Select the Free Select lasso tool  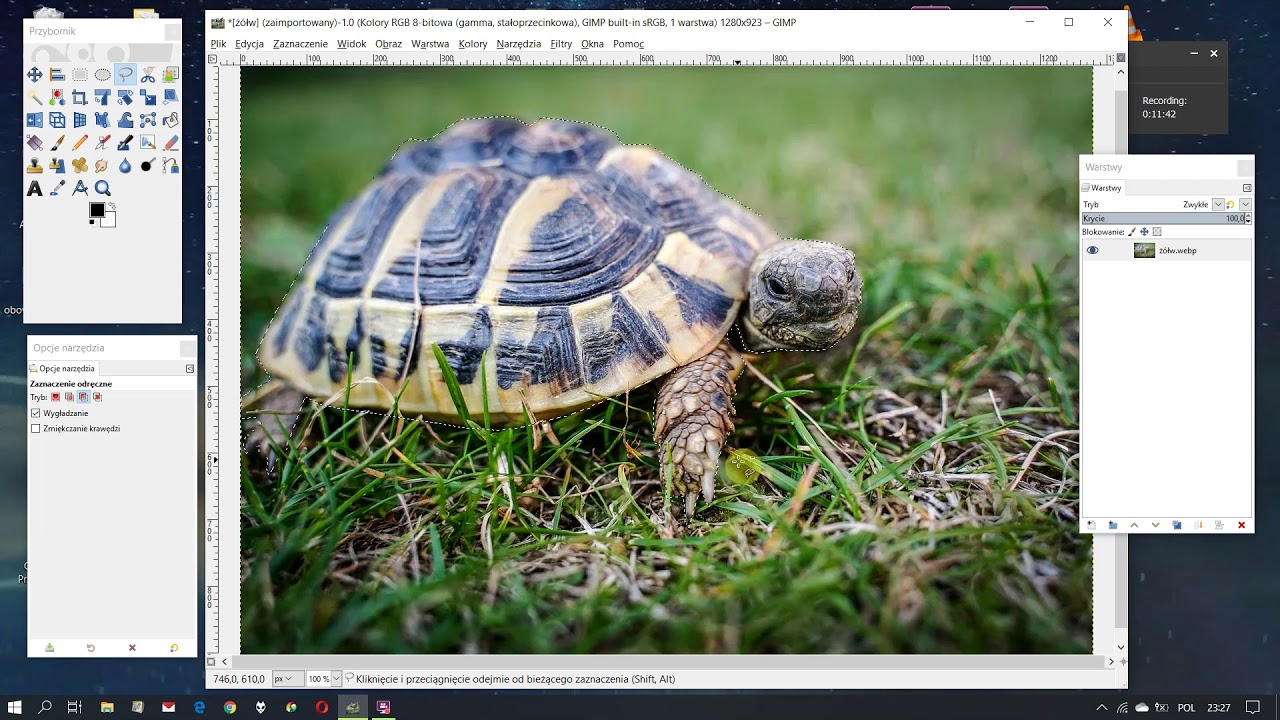coord(125,74)
